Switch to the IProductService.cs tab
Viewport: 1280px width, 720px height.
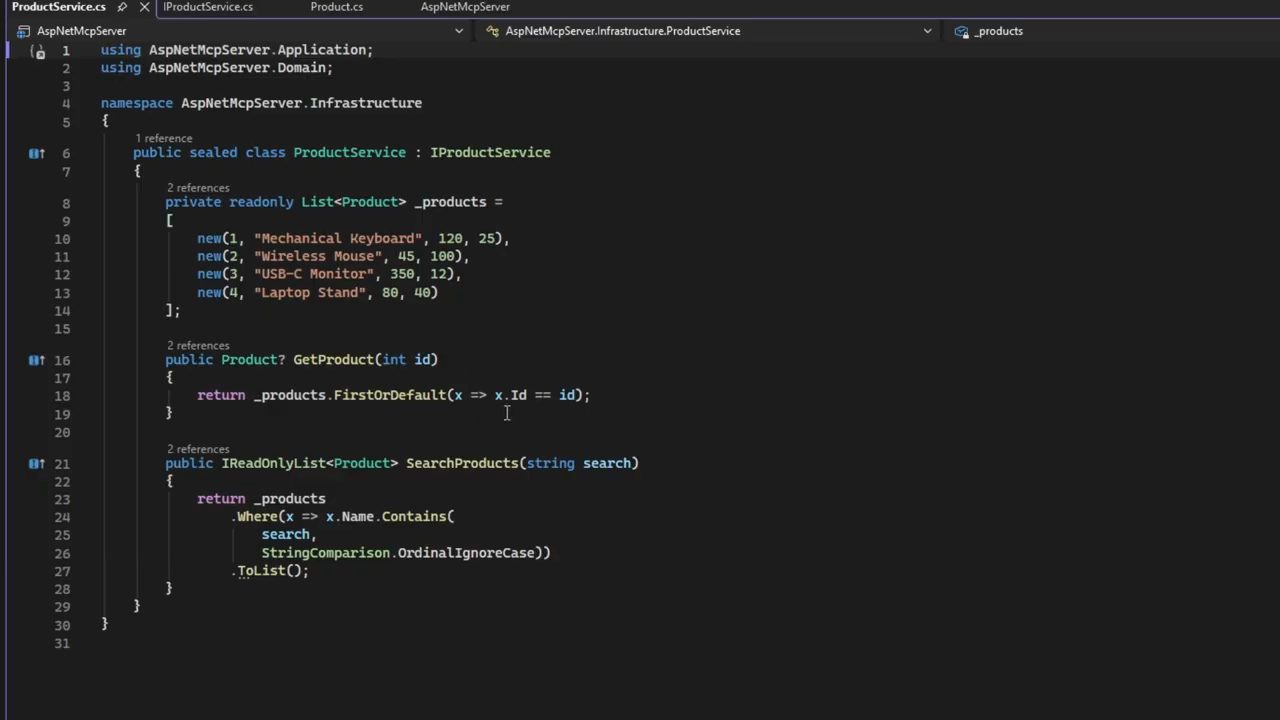point(208,7)
